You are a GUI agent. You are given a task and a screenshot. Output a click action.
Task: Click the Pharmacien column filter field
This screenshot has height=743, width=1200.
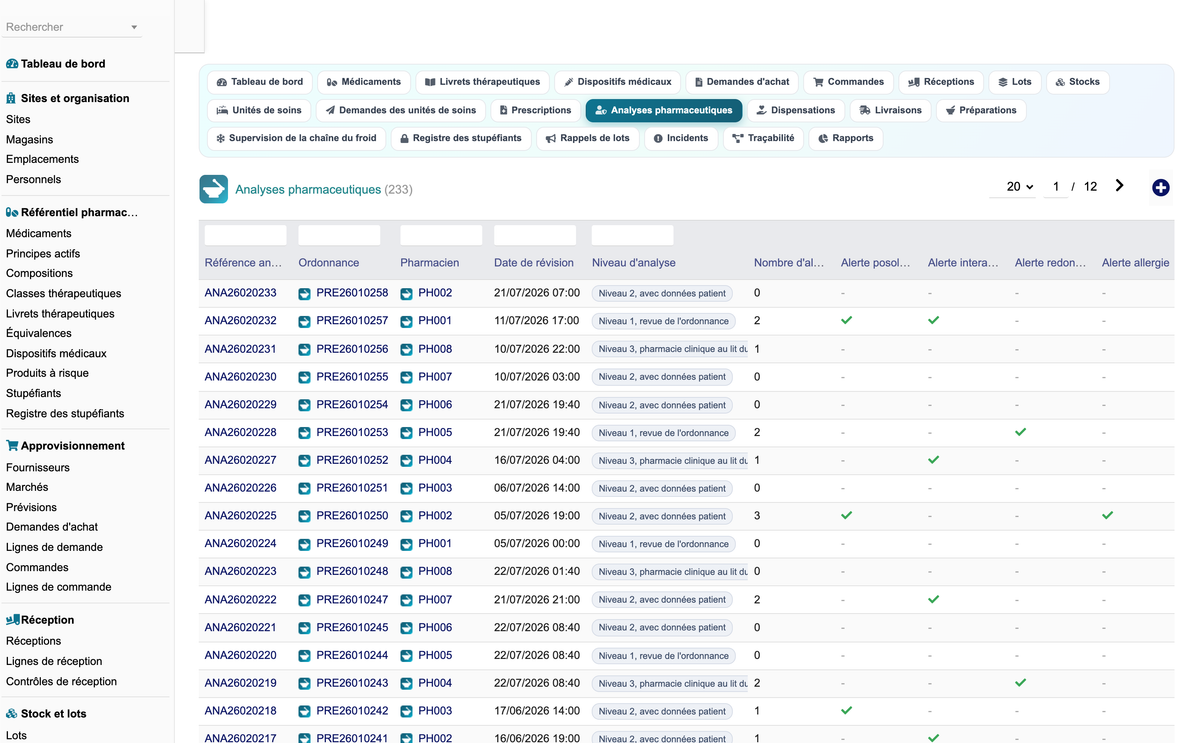[x=441, y=235]
